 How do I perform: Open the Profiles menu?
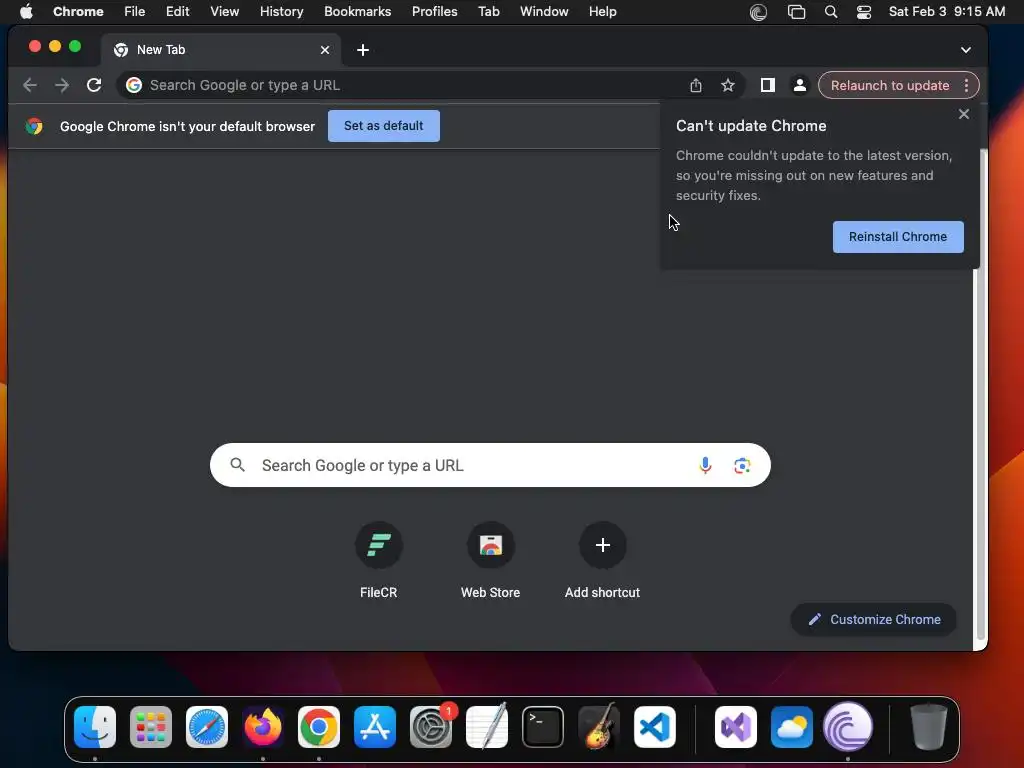434,11
